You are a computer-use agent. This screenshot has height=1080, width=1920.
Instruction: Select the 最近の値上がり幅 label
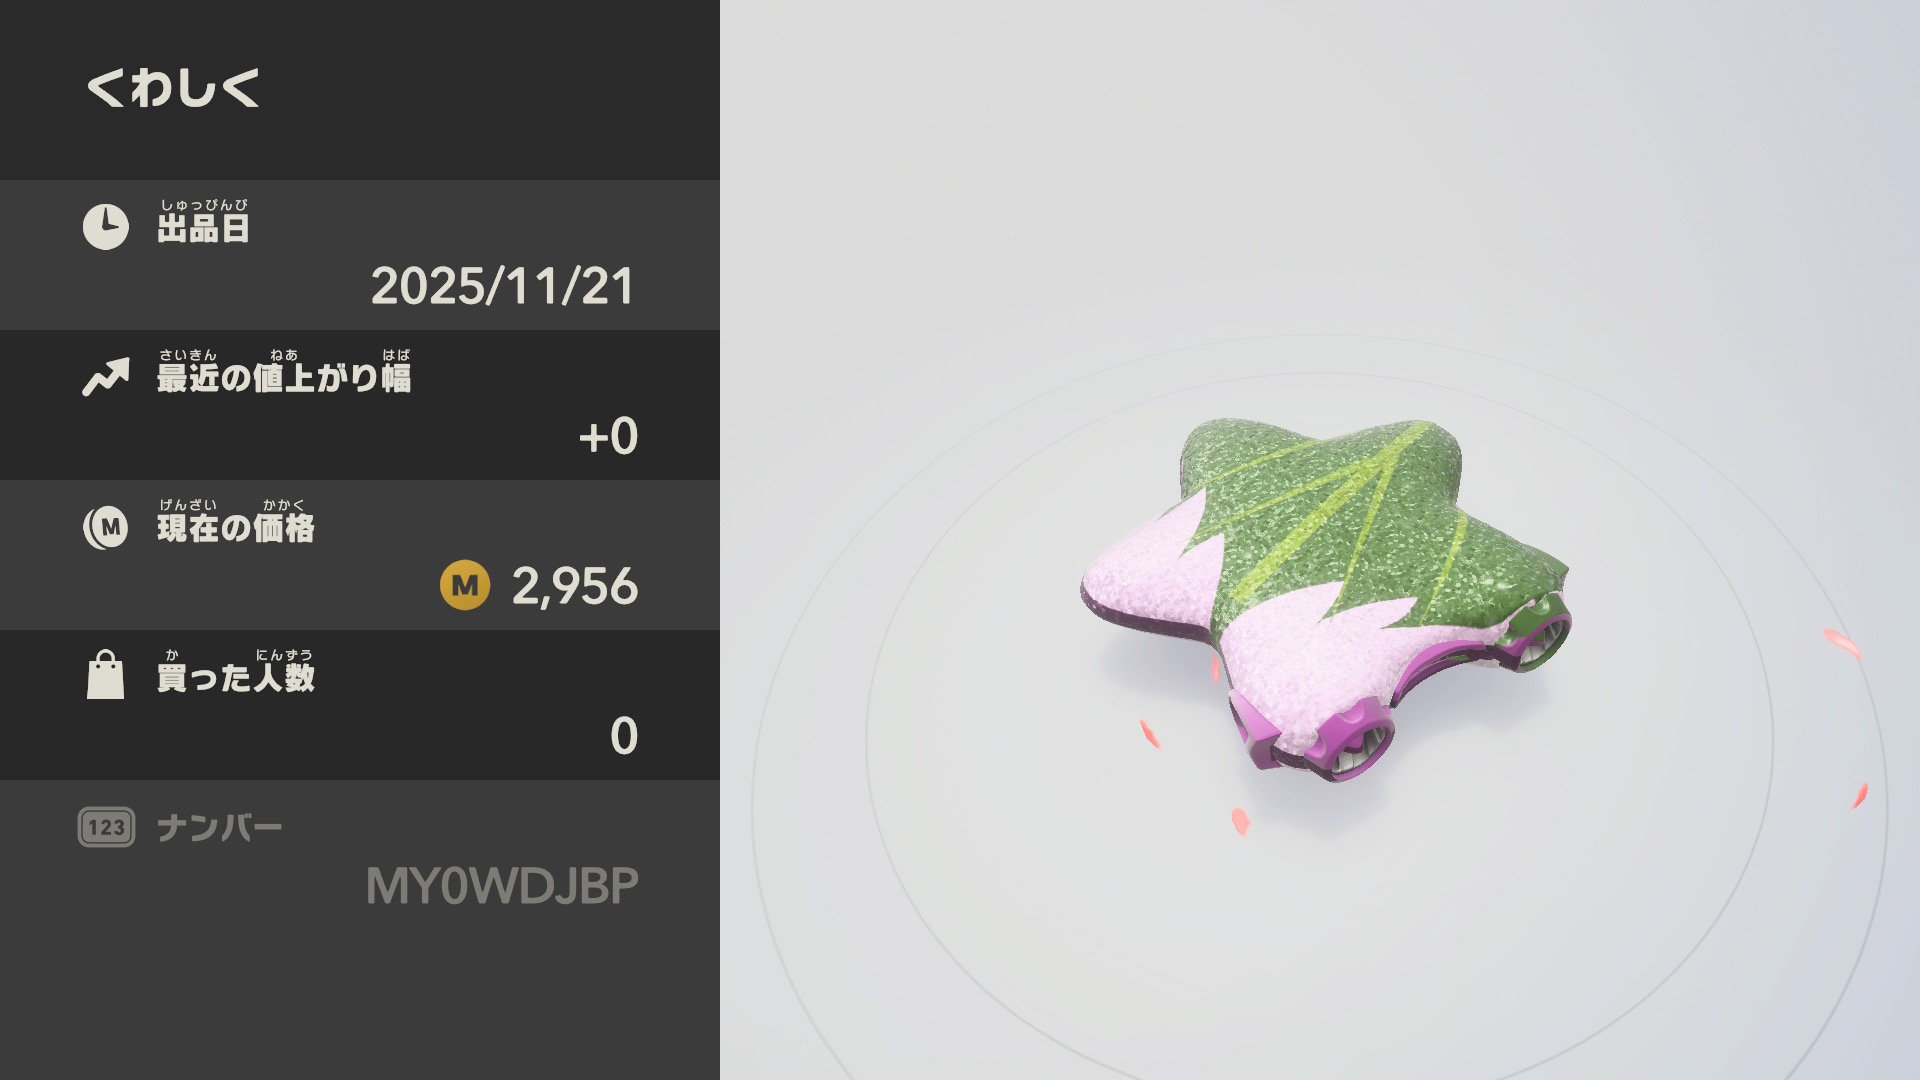tap(284, 378)
